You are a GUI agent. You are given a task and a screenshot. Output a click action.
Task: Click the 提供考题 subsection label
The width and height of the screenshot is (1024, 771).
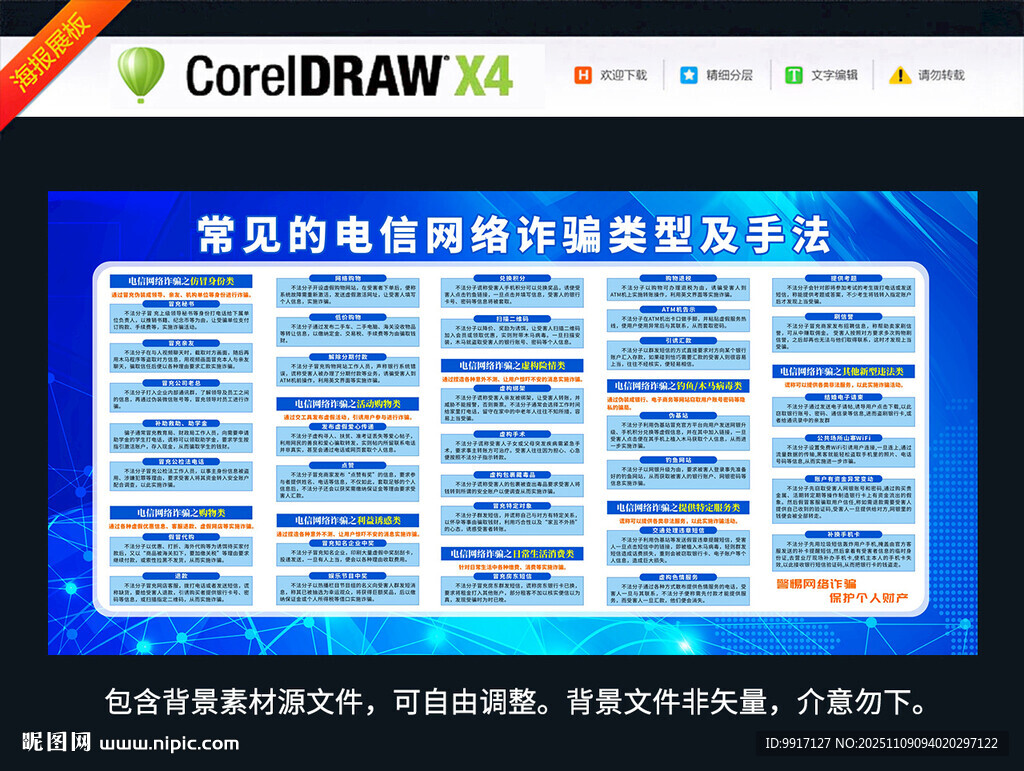tap(843, 278)
